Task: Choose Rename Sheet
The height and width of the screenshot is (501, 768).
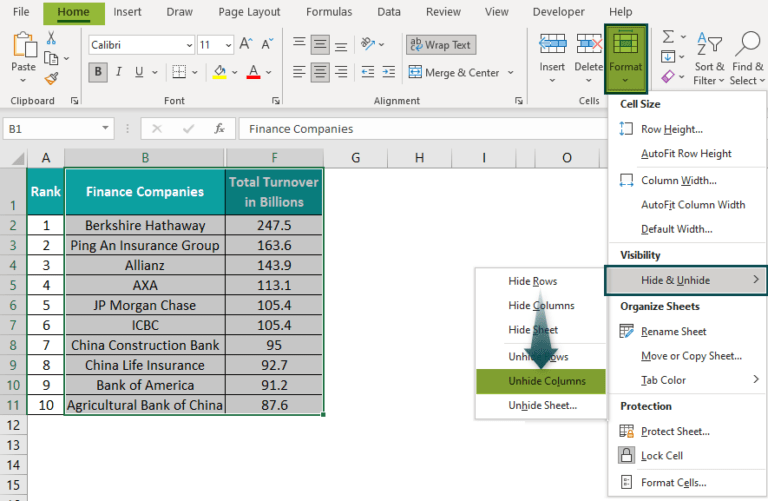Action: (686, 332)
